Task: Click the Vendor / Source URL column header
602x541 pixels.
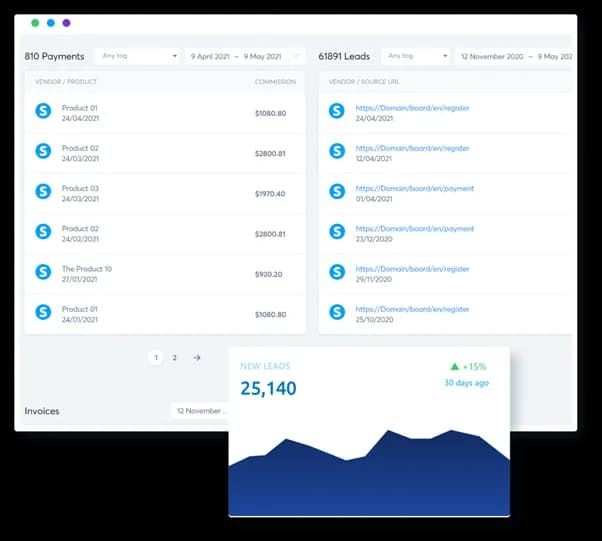Action: pos(364,82)
